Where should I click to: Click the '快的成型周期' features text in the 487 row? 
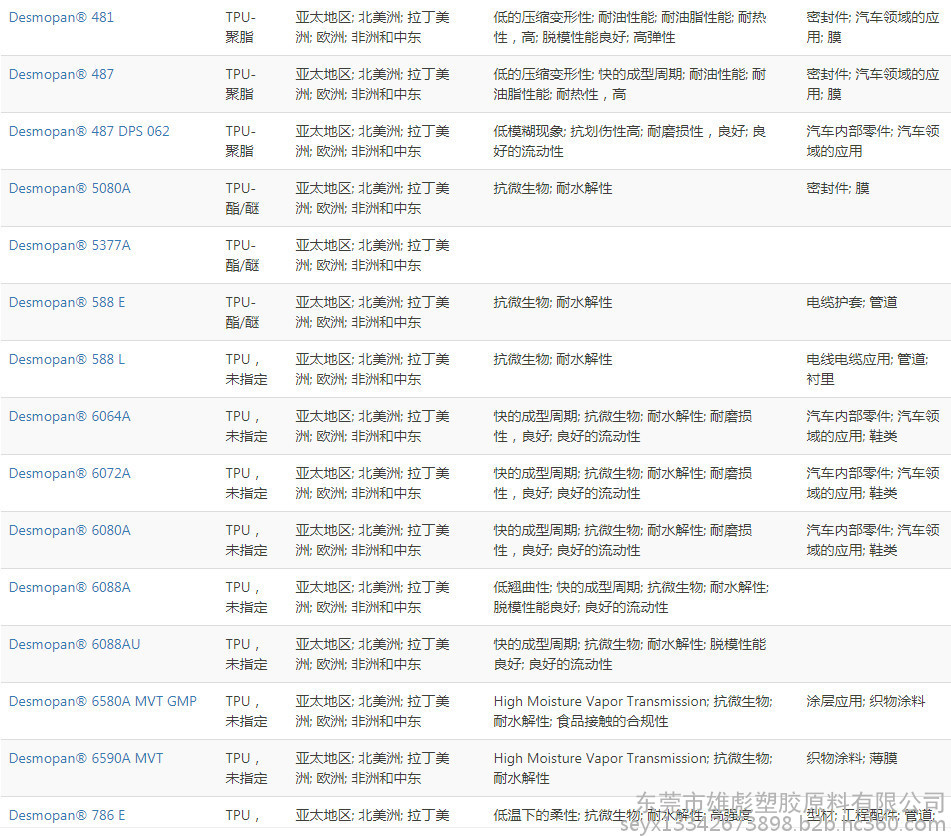[x=630, y=84]
